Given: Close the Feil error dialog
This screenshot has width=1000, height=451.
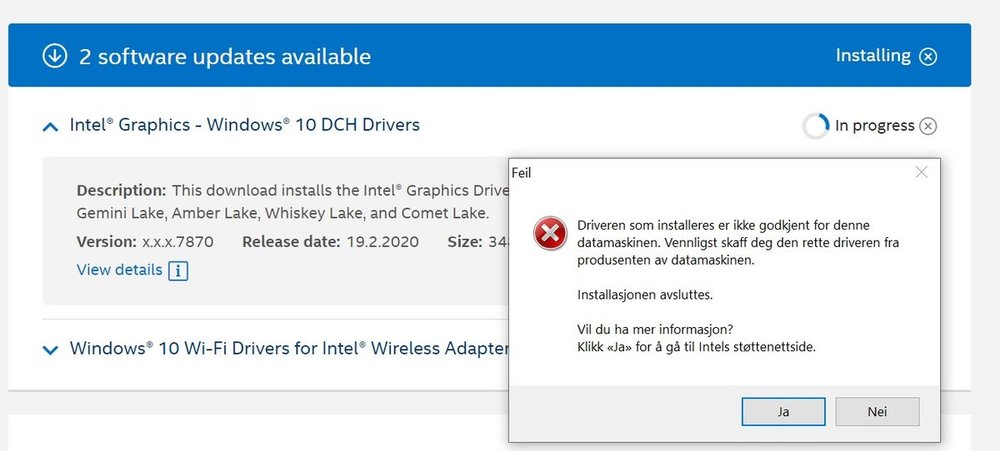Looking at the screenshot, I should 921,172.
